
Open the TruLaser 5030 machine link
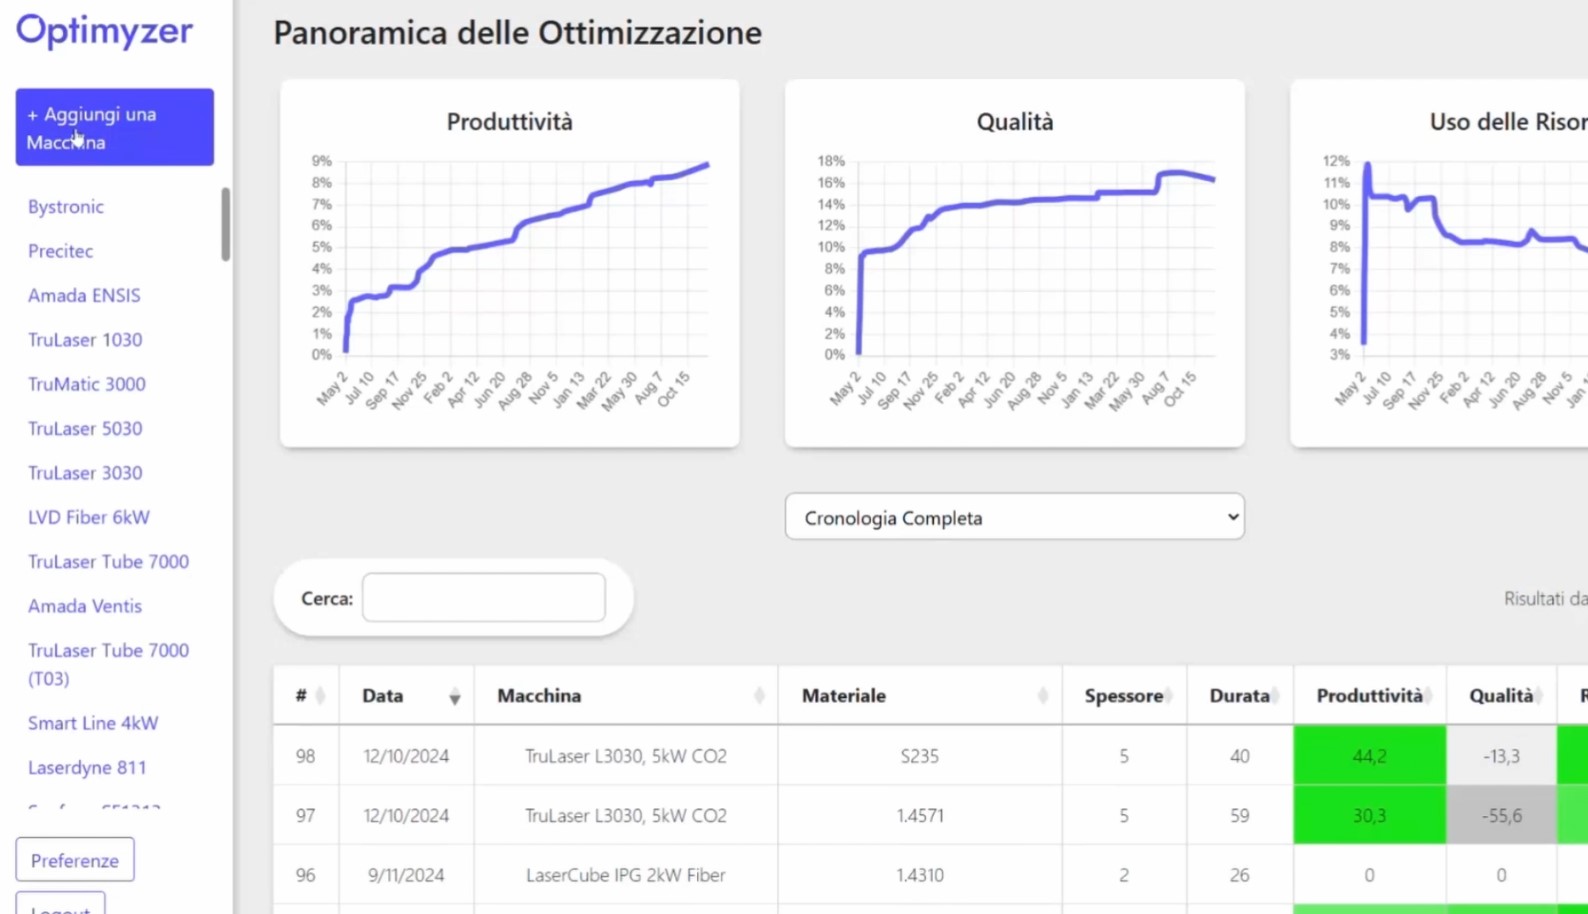[x=85, y=429]
